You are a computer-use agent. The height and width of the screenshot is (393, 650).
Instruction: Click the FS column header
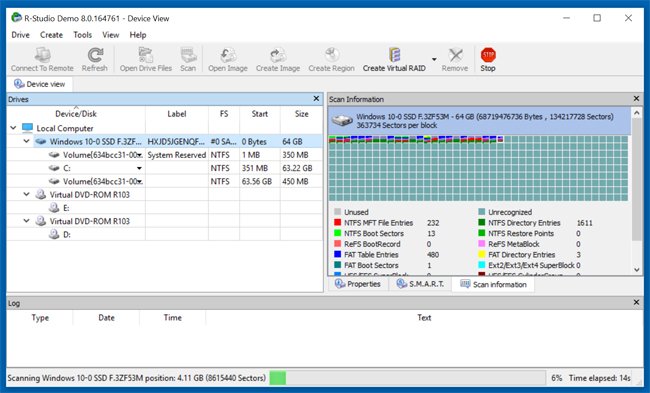tap(224, 114)
